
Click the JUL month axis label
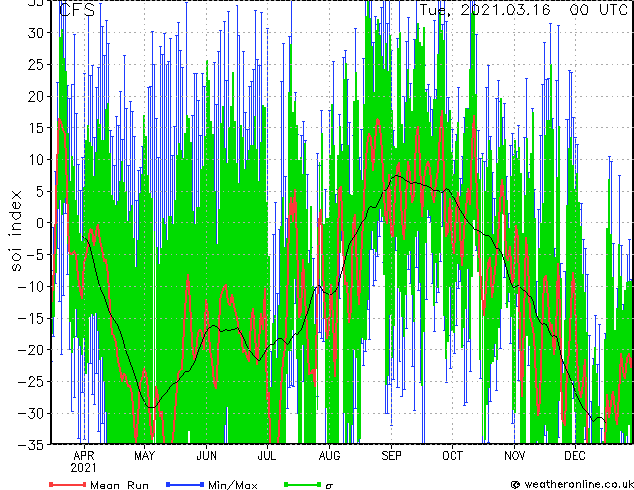point(267,456)
